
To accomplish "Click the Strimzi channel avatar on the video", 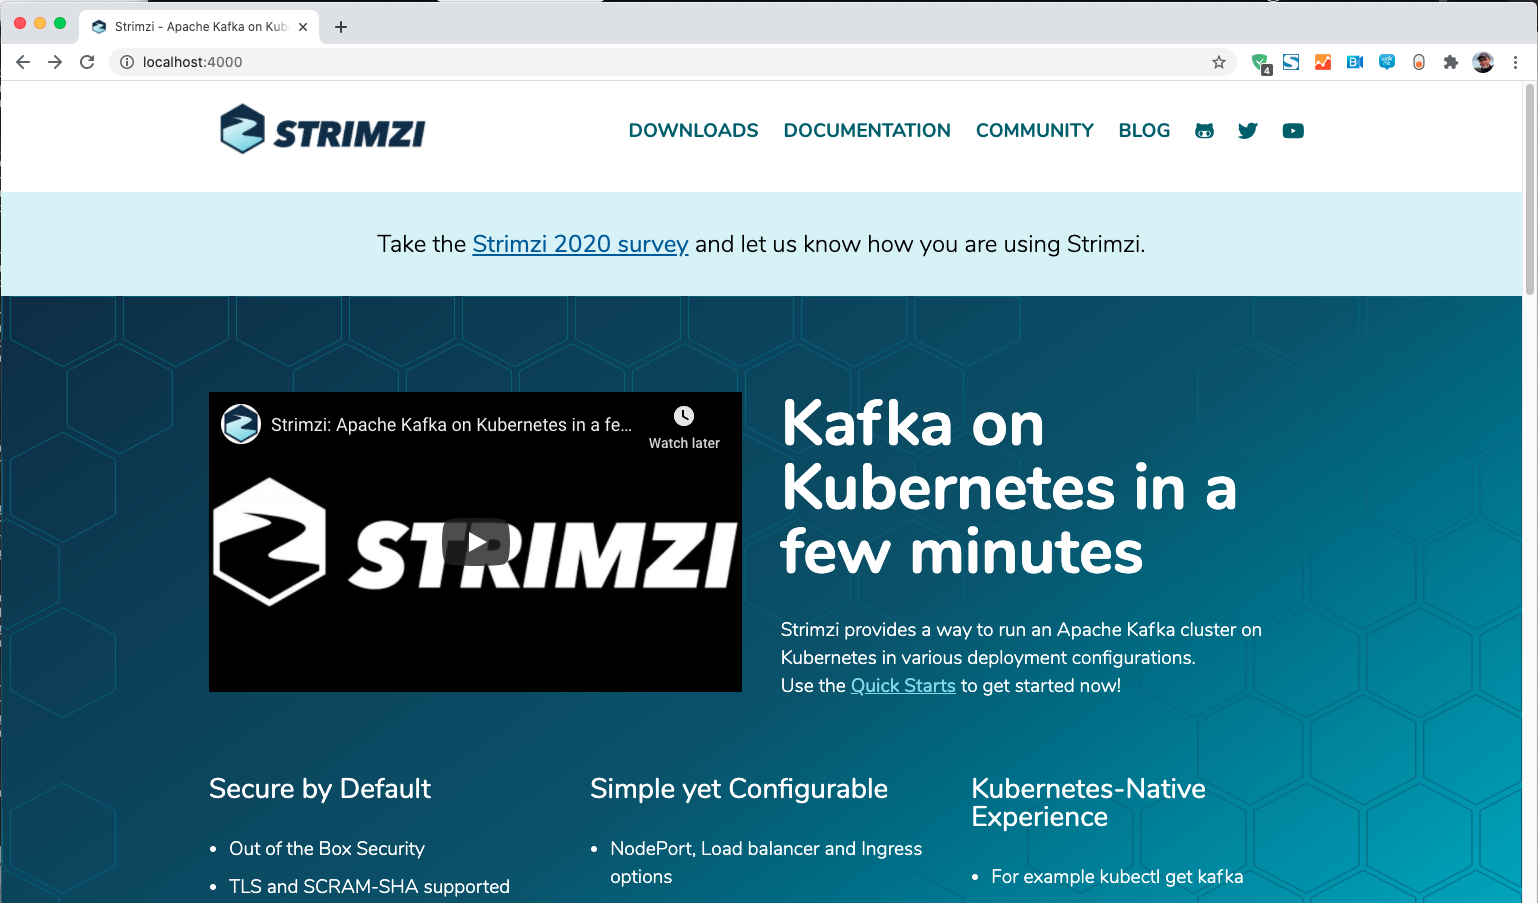I will 241,424.
